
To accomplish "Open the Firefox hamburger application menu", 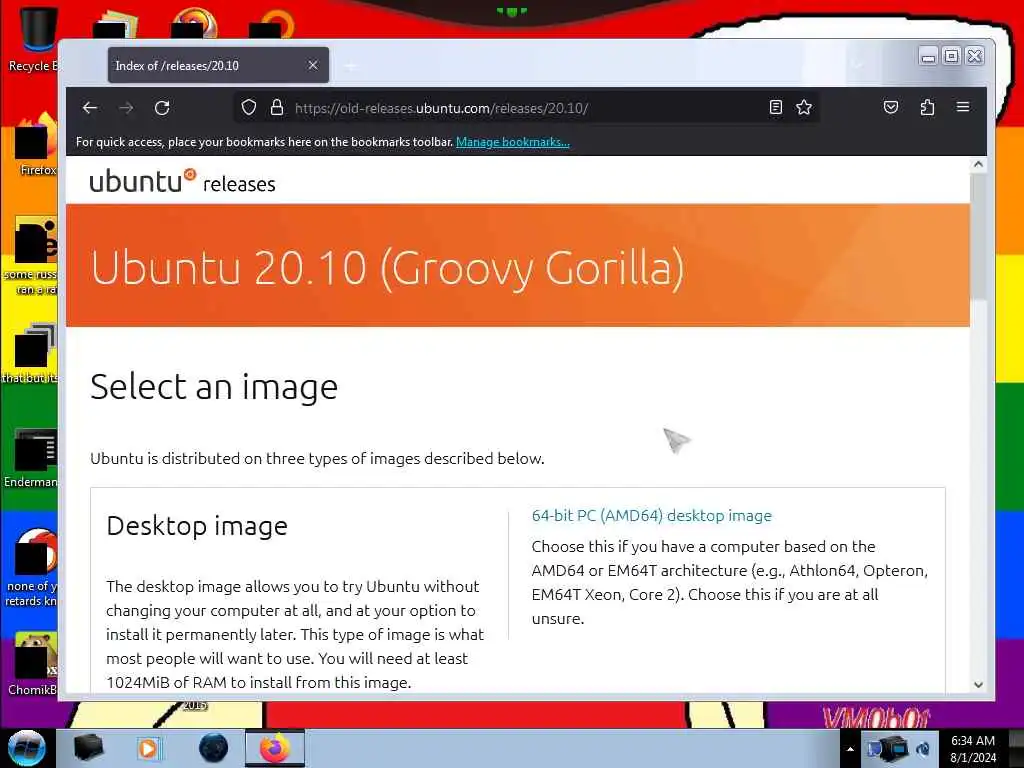I will [x=963, y=106].
